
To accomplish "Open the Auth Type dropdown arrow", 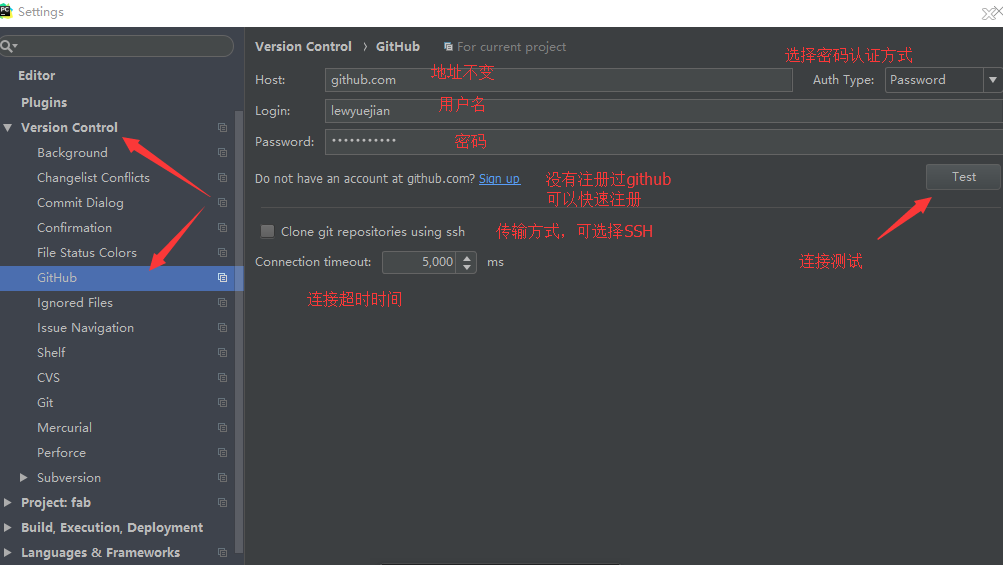I will click(992, 80).
